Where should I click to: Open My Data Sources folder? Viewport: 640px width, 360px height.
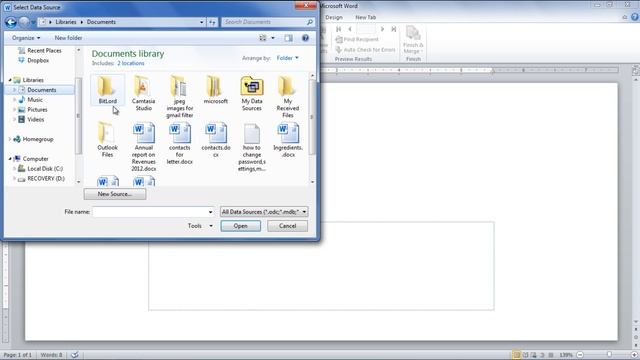click(251, 93)
